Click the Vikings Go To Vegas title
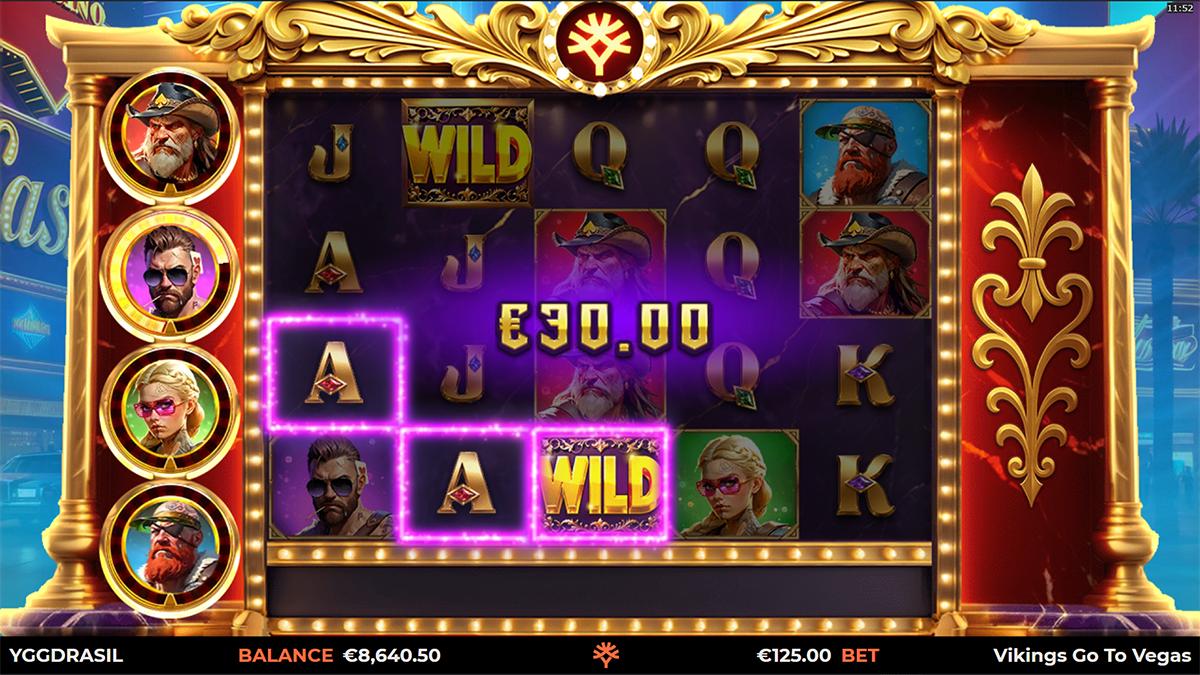 (1092, 656)
